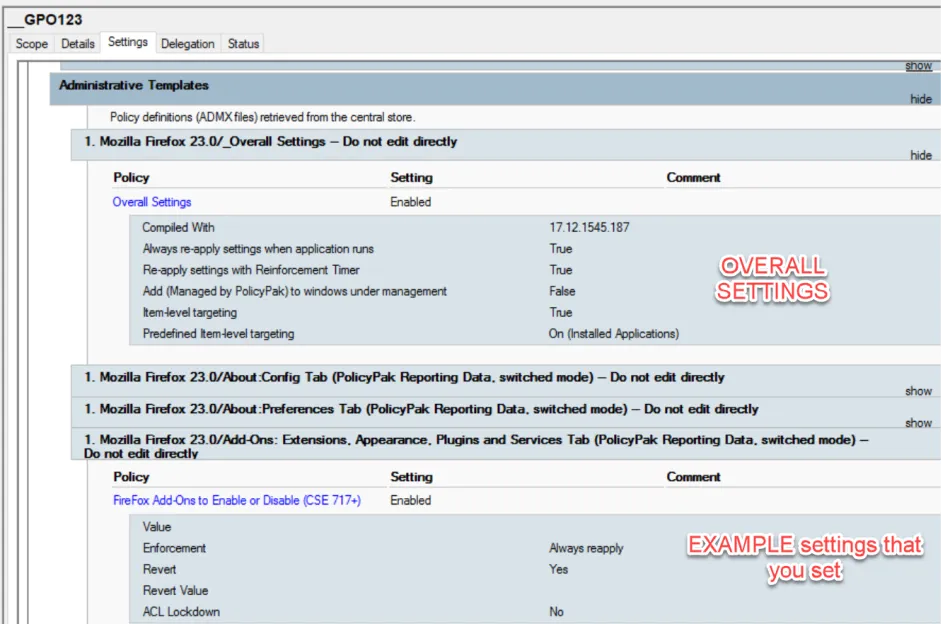This screenshot has width=950, height=624.
Task: Open the Overall Settings policy link
Action: [x=152, y=202]
